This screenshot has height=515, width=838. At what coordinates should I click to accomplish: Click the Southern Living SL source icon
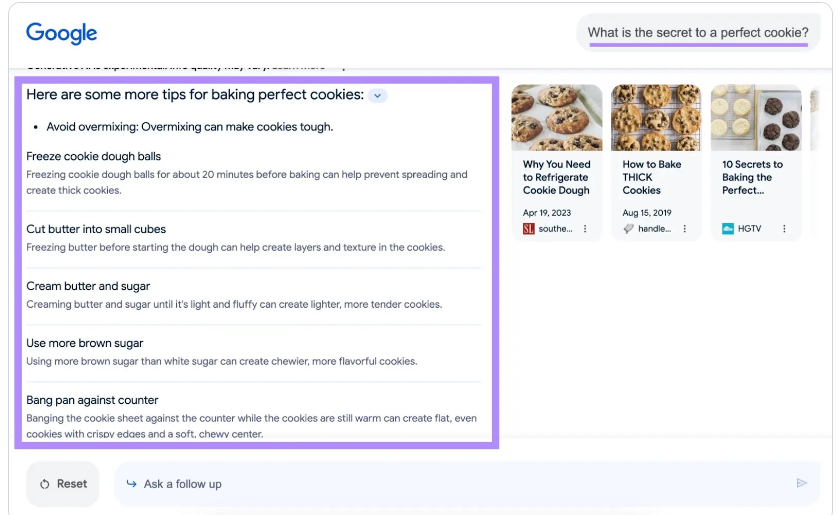coord(529,229)
